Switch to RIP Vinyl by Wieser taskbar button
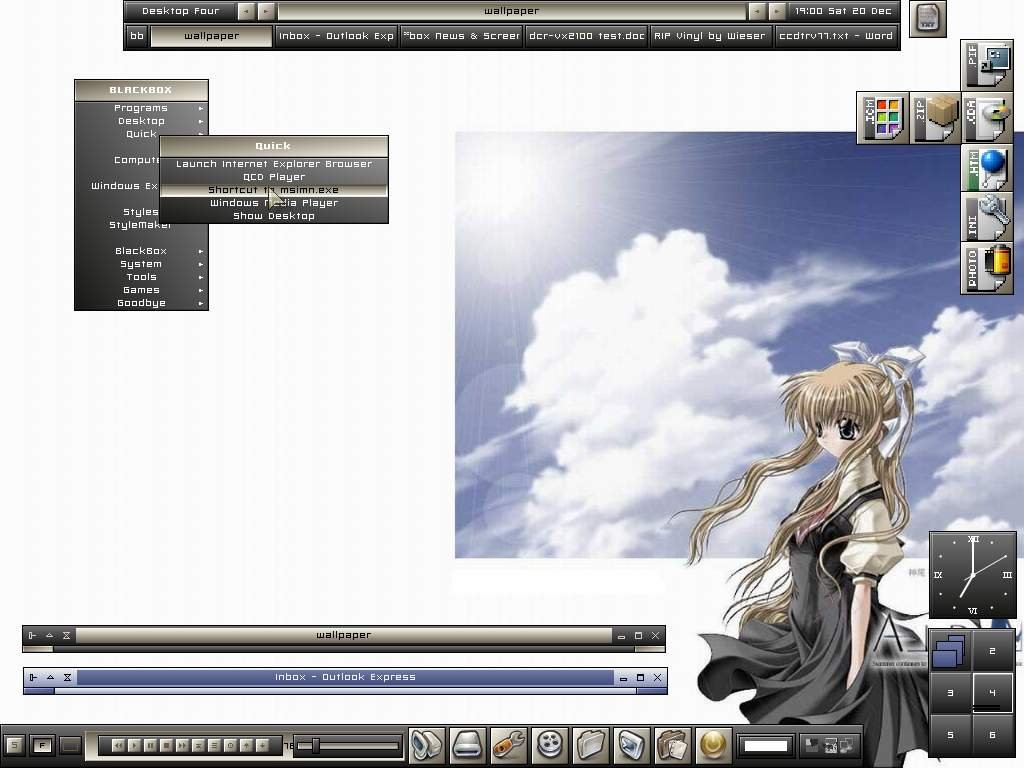Image resolution: width=1024 pixels, height=768 pixels. 711,36
